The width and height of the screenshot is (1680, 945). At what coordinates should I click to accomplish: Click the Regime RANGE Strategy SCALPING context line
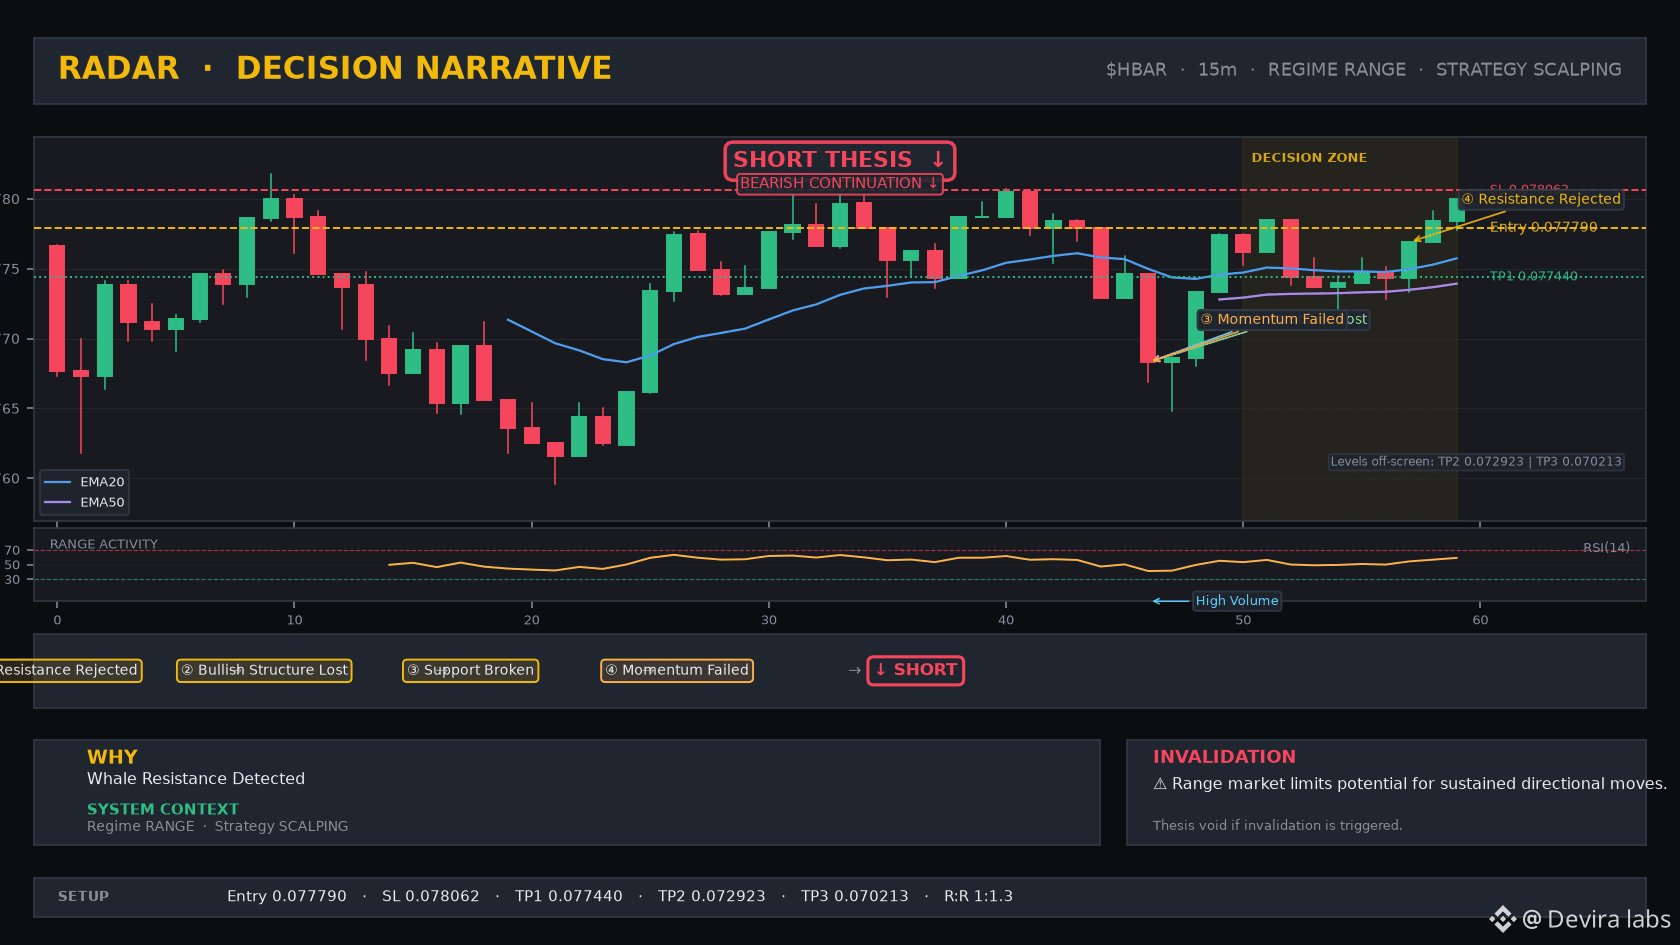(x=218, y=826)
